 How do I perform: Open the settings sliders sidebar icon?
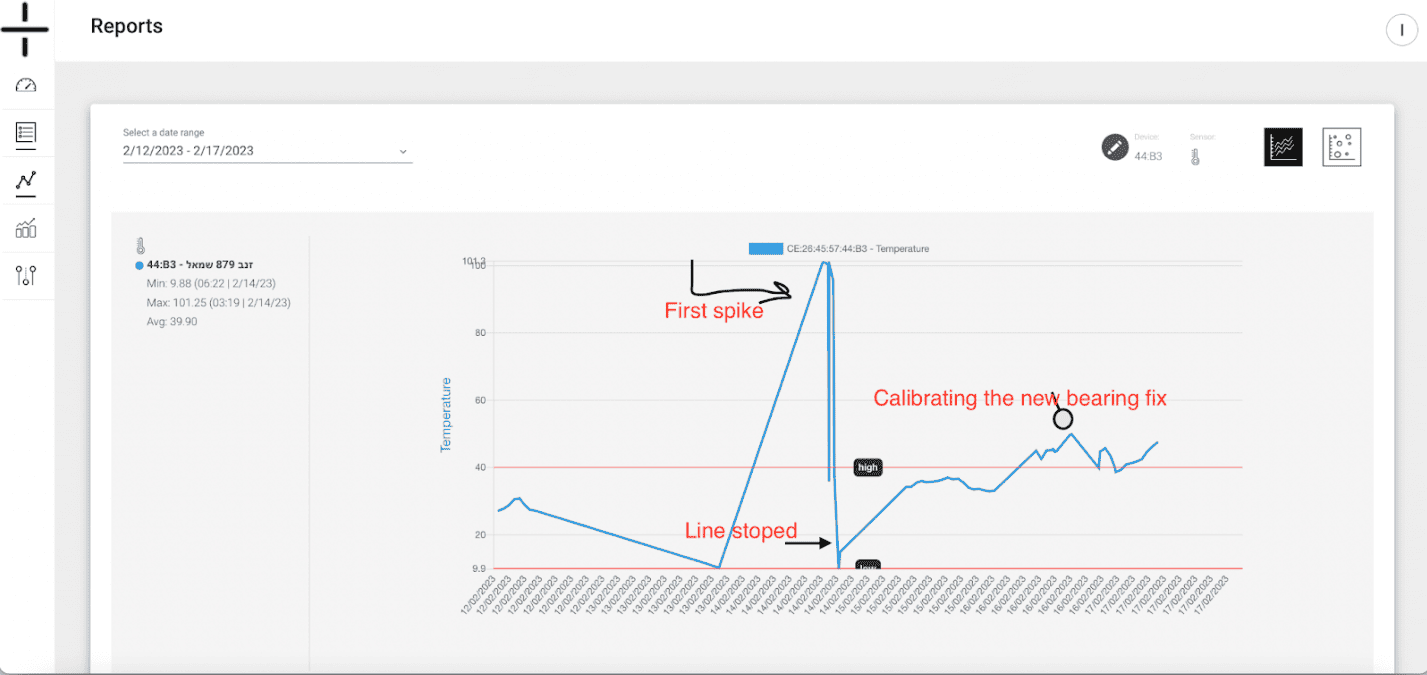click(26, 276)
